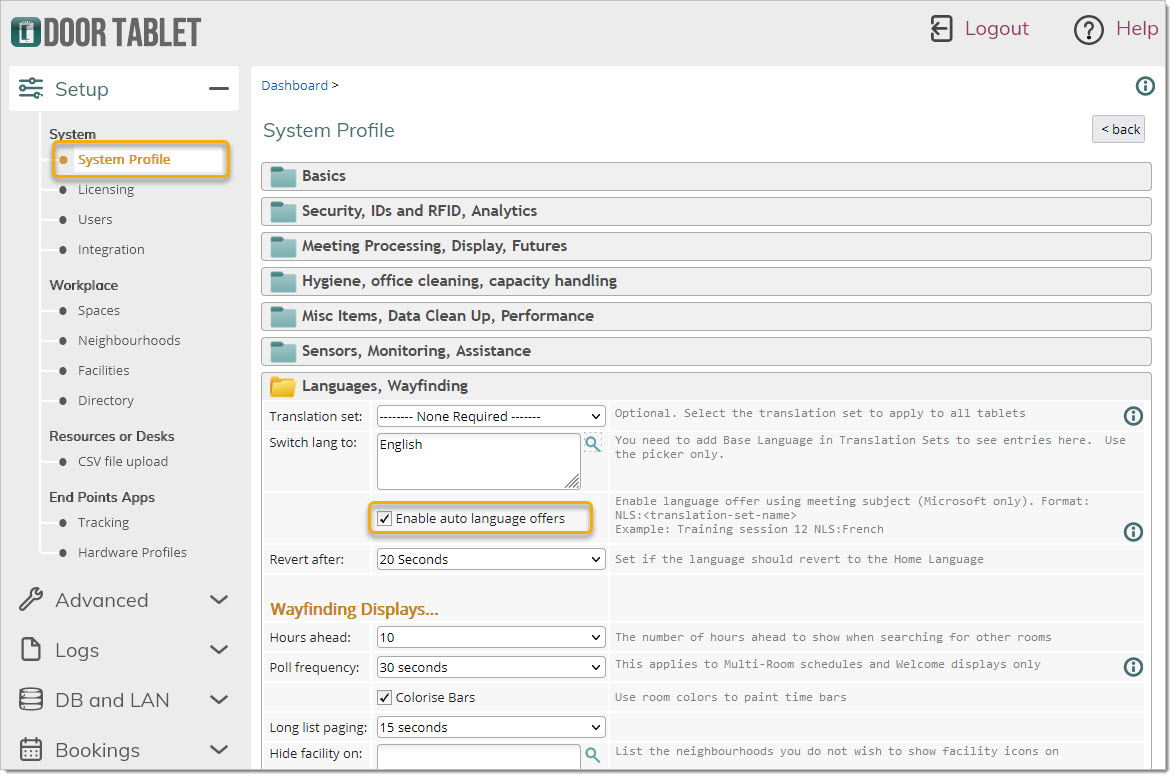Click info icon beside Poll frequency description

[1133, 667]
